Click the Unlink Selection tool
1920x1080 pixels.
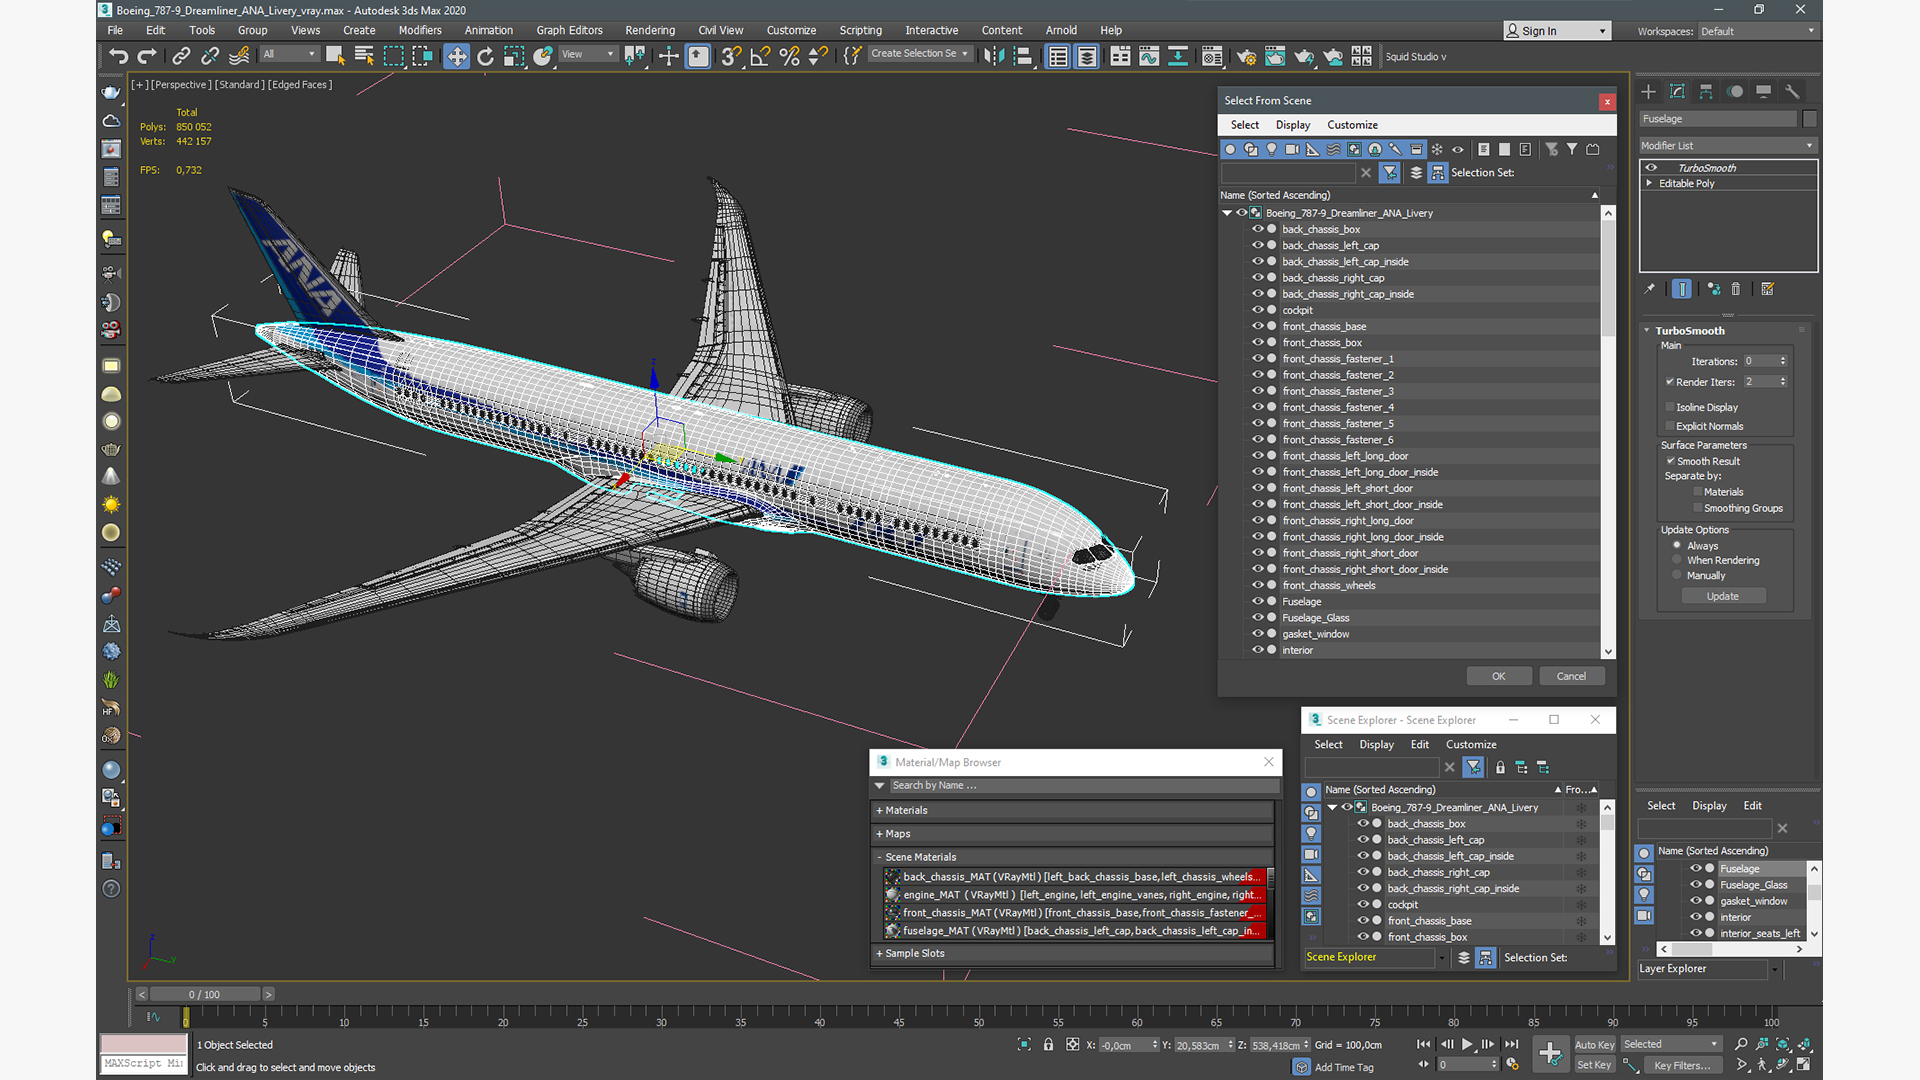tap(210, 56)
